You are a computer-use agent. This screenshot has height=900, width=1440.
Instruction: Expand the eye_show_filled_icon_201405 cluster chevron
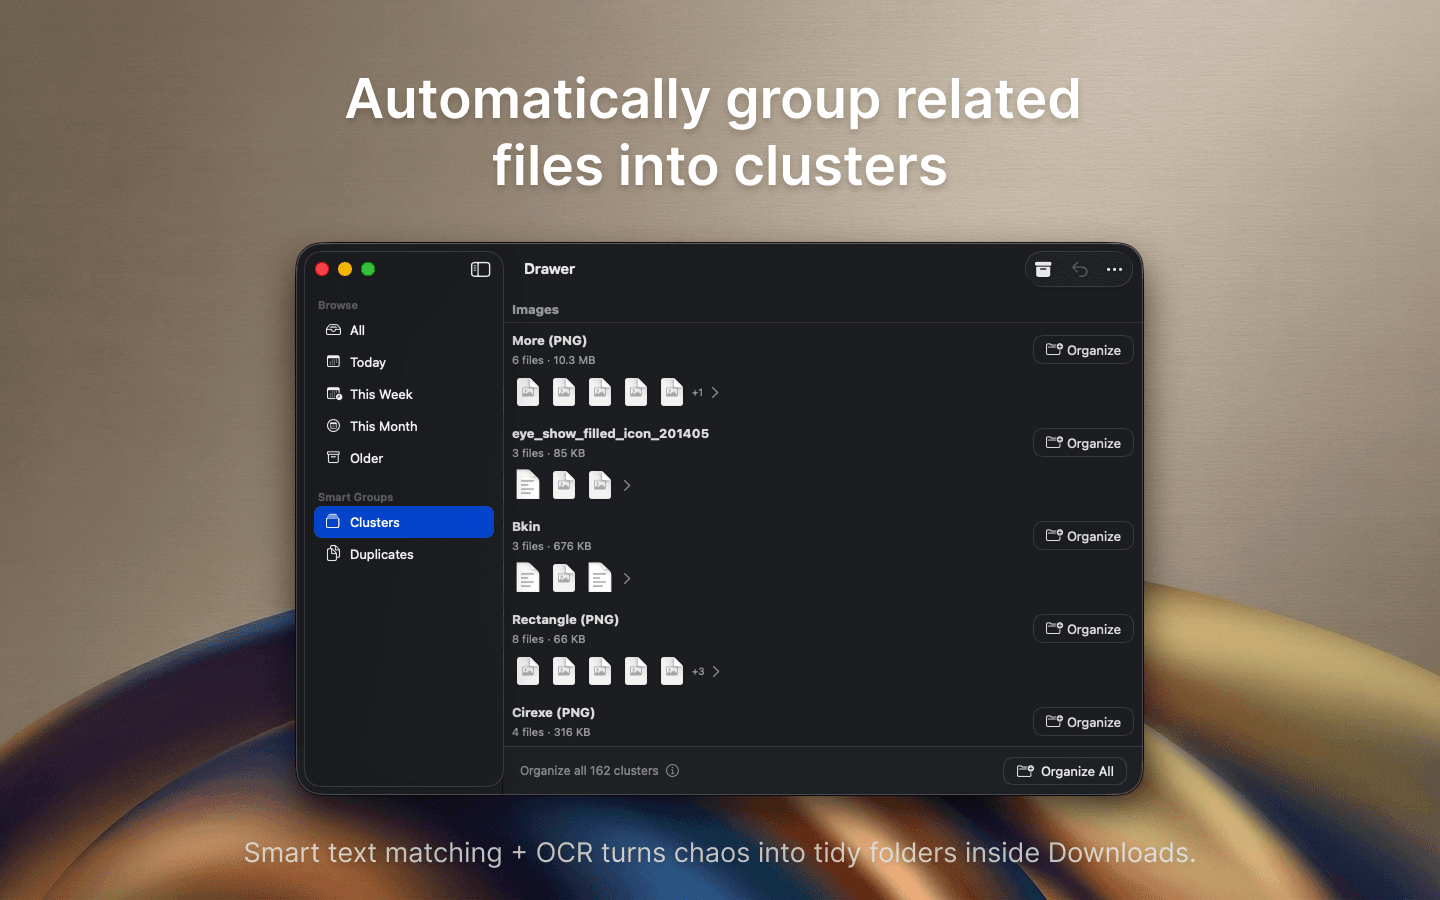click(627, 485)
